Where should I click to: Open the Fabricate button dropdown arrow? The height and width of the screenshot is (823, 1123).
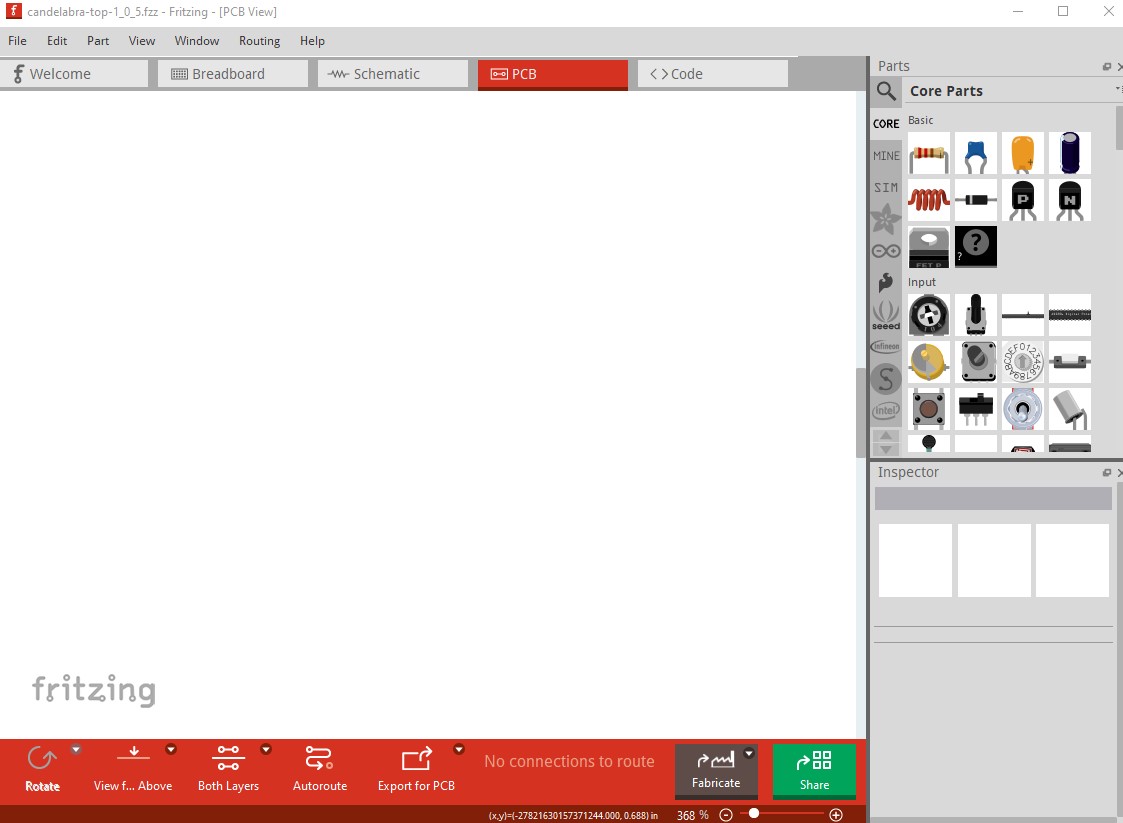tap(749, 753)
